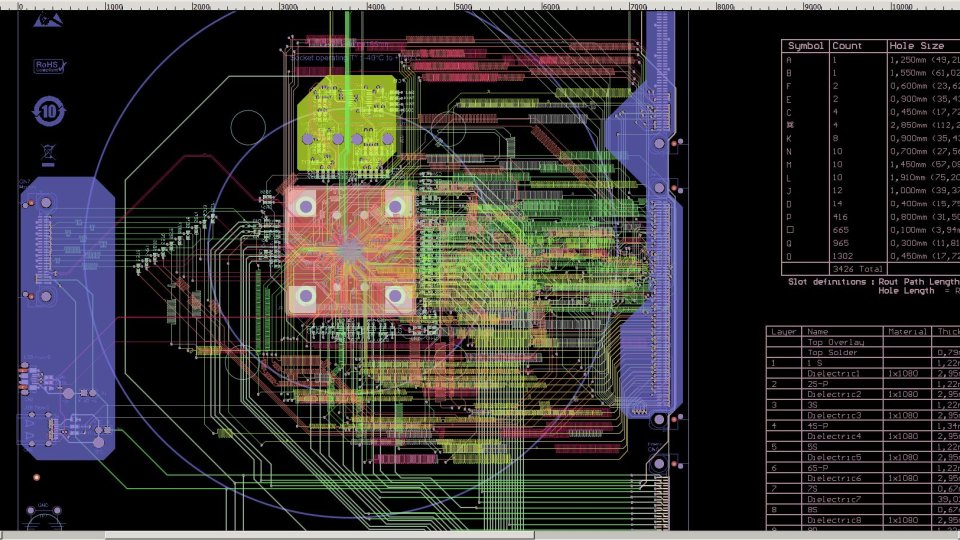Click the 7S layer name
Screen dimensions: 960x540
812,489
